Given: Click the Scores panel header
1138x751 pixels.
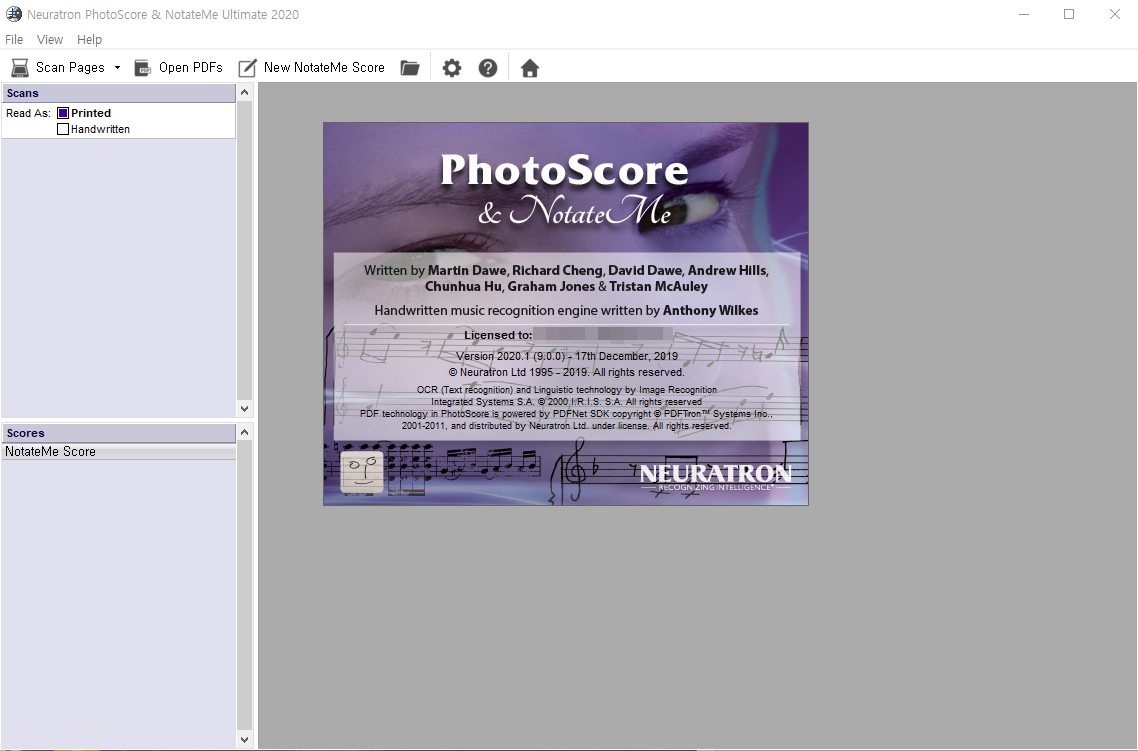Looking at the screenshot, I should click(118, 433).
